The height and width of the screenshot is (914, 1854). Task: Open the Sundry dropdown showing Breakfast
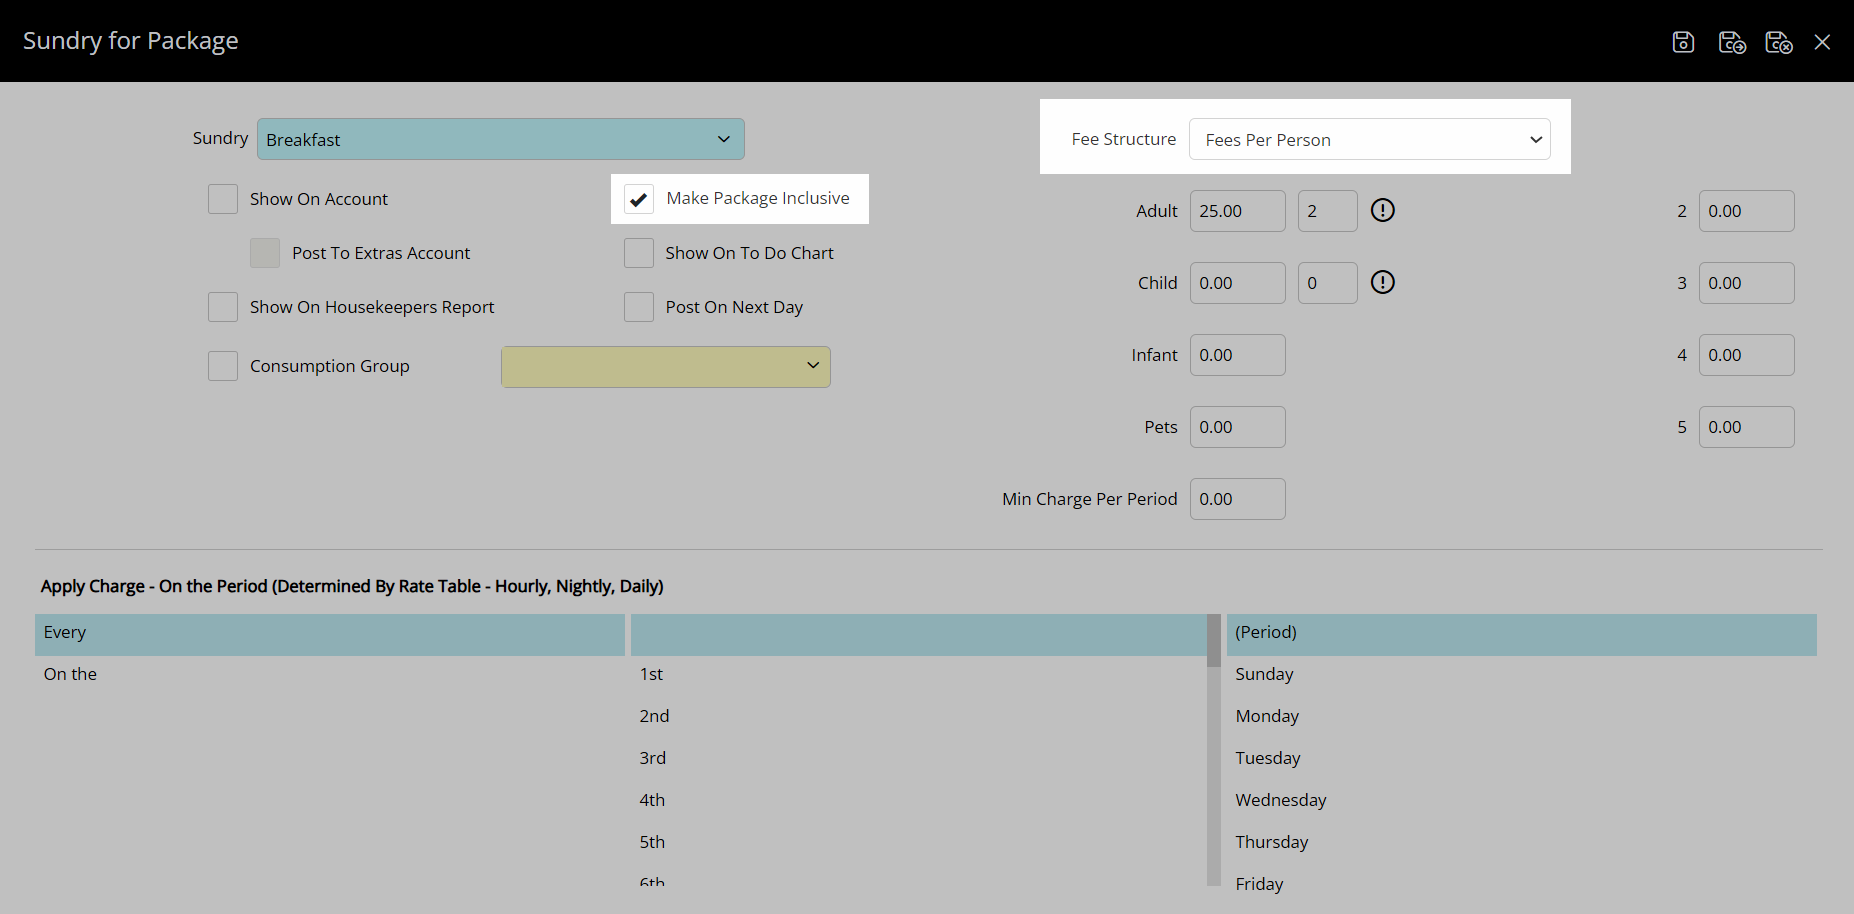[500, 140]
